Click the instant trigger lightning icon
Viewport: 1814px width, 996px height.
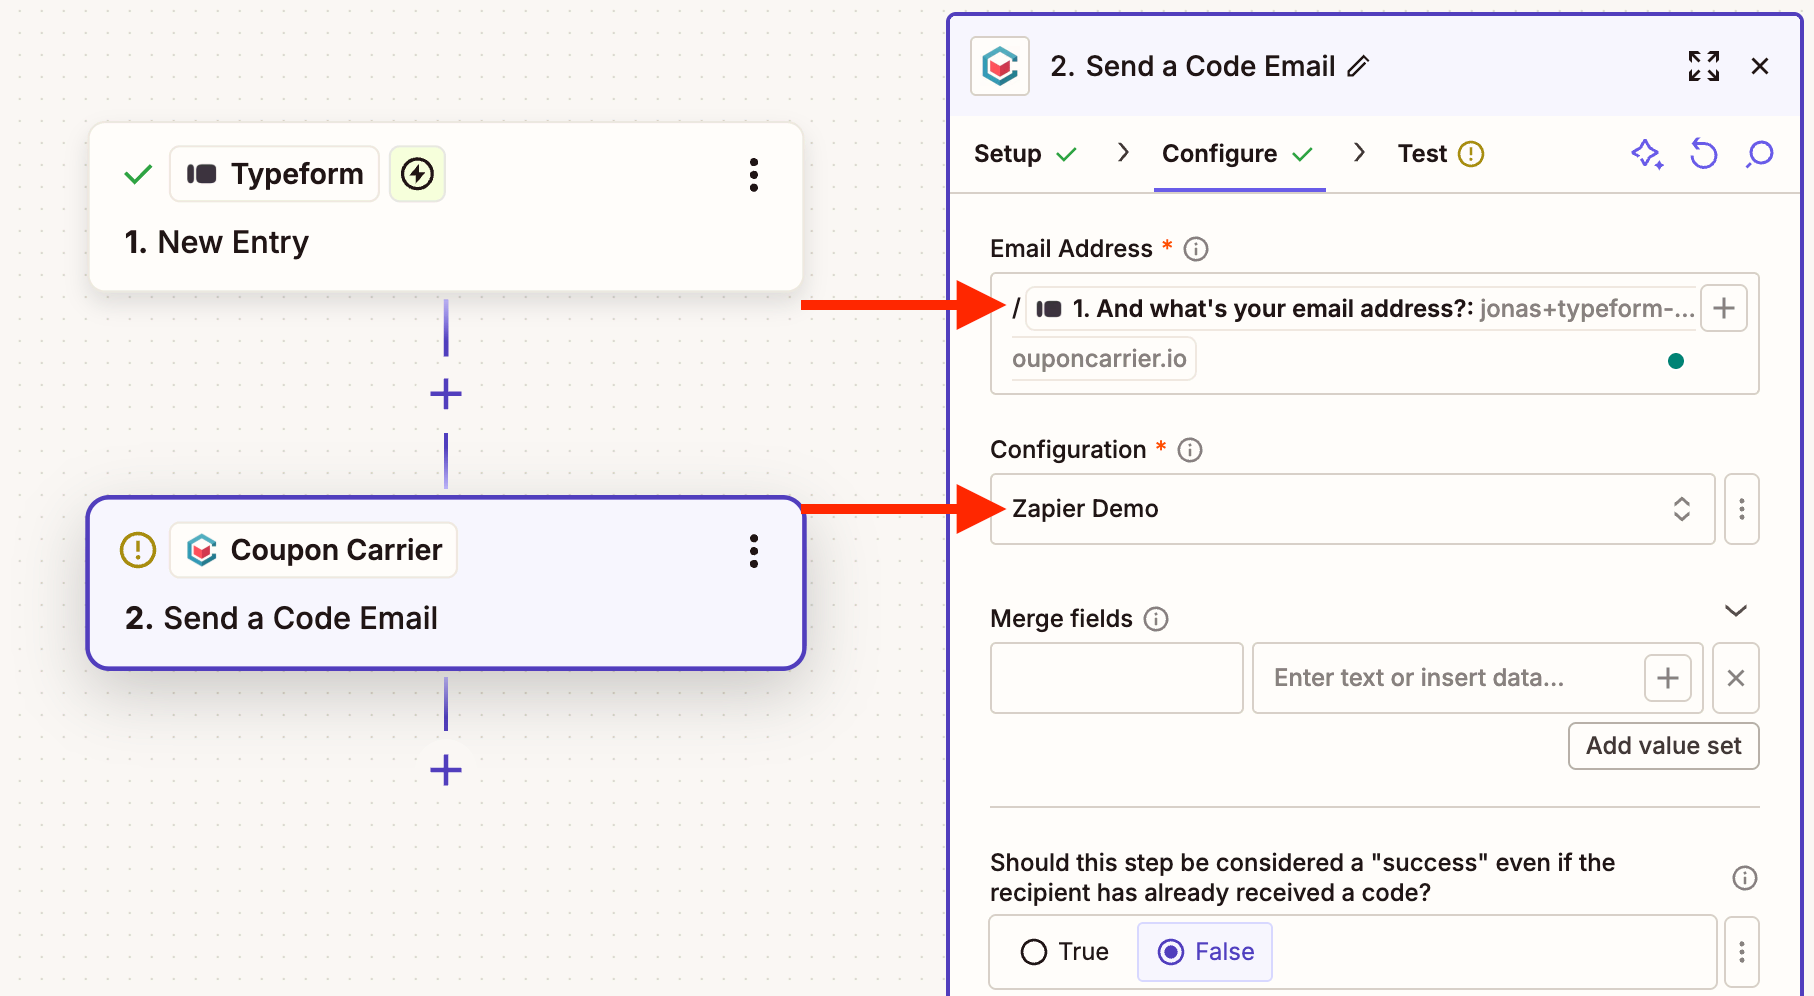[417, 174]
